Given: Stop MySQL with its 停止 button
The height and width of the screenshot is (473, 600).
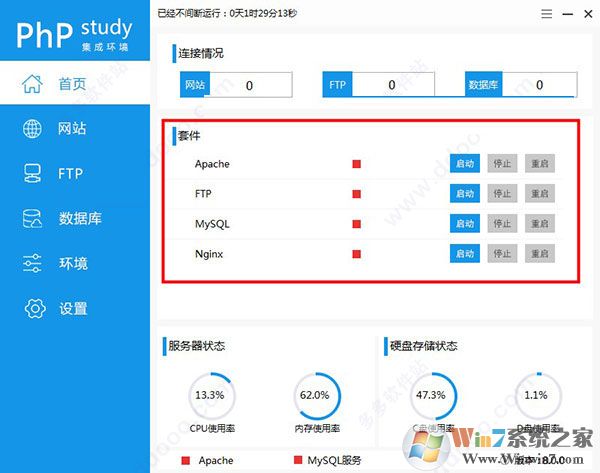Looking at the screenshot, I should coord(502,223).
